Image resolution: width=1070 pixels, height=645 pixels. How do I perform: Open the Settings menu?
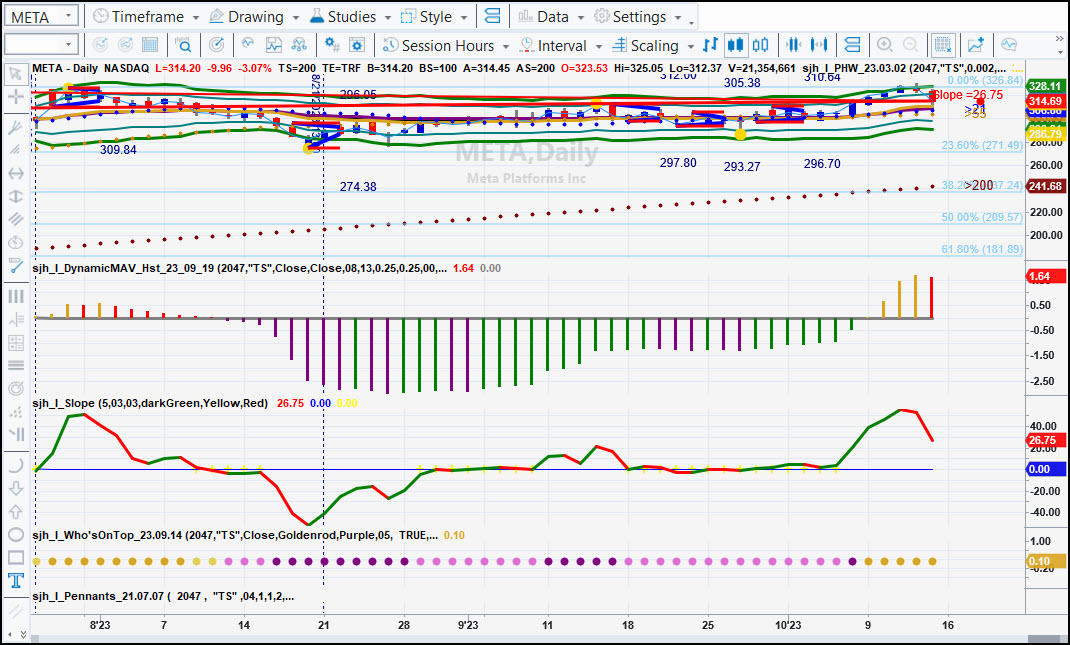tap(637, 16)
